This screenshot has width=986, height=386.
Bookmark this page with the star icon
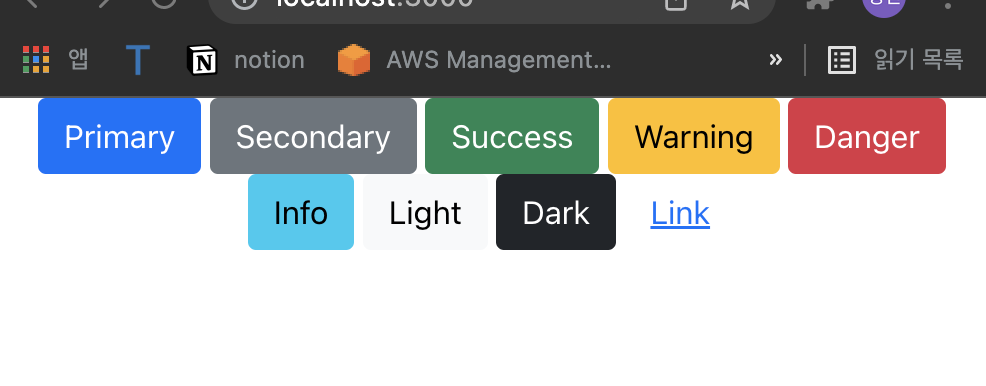tap(740, 3)
